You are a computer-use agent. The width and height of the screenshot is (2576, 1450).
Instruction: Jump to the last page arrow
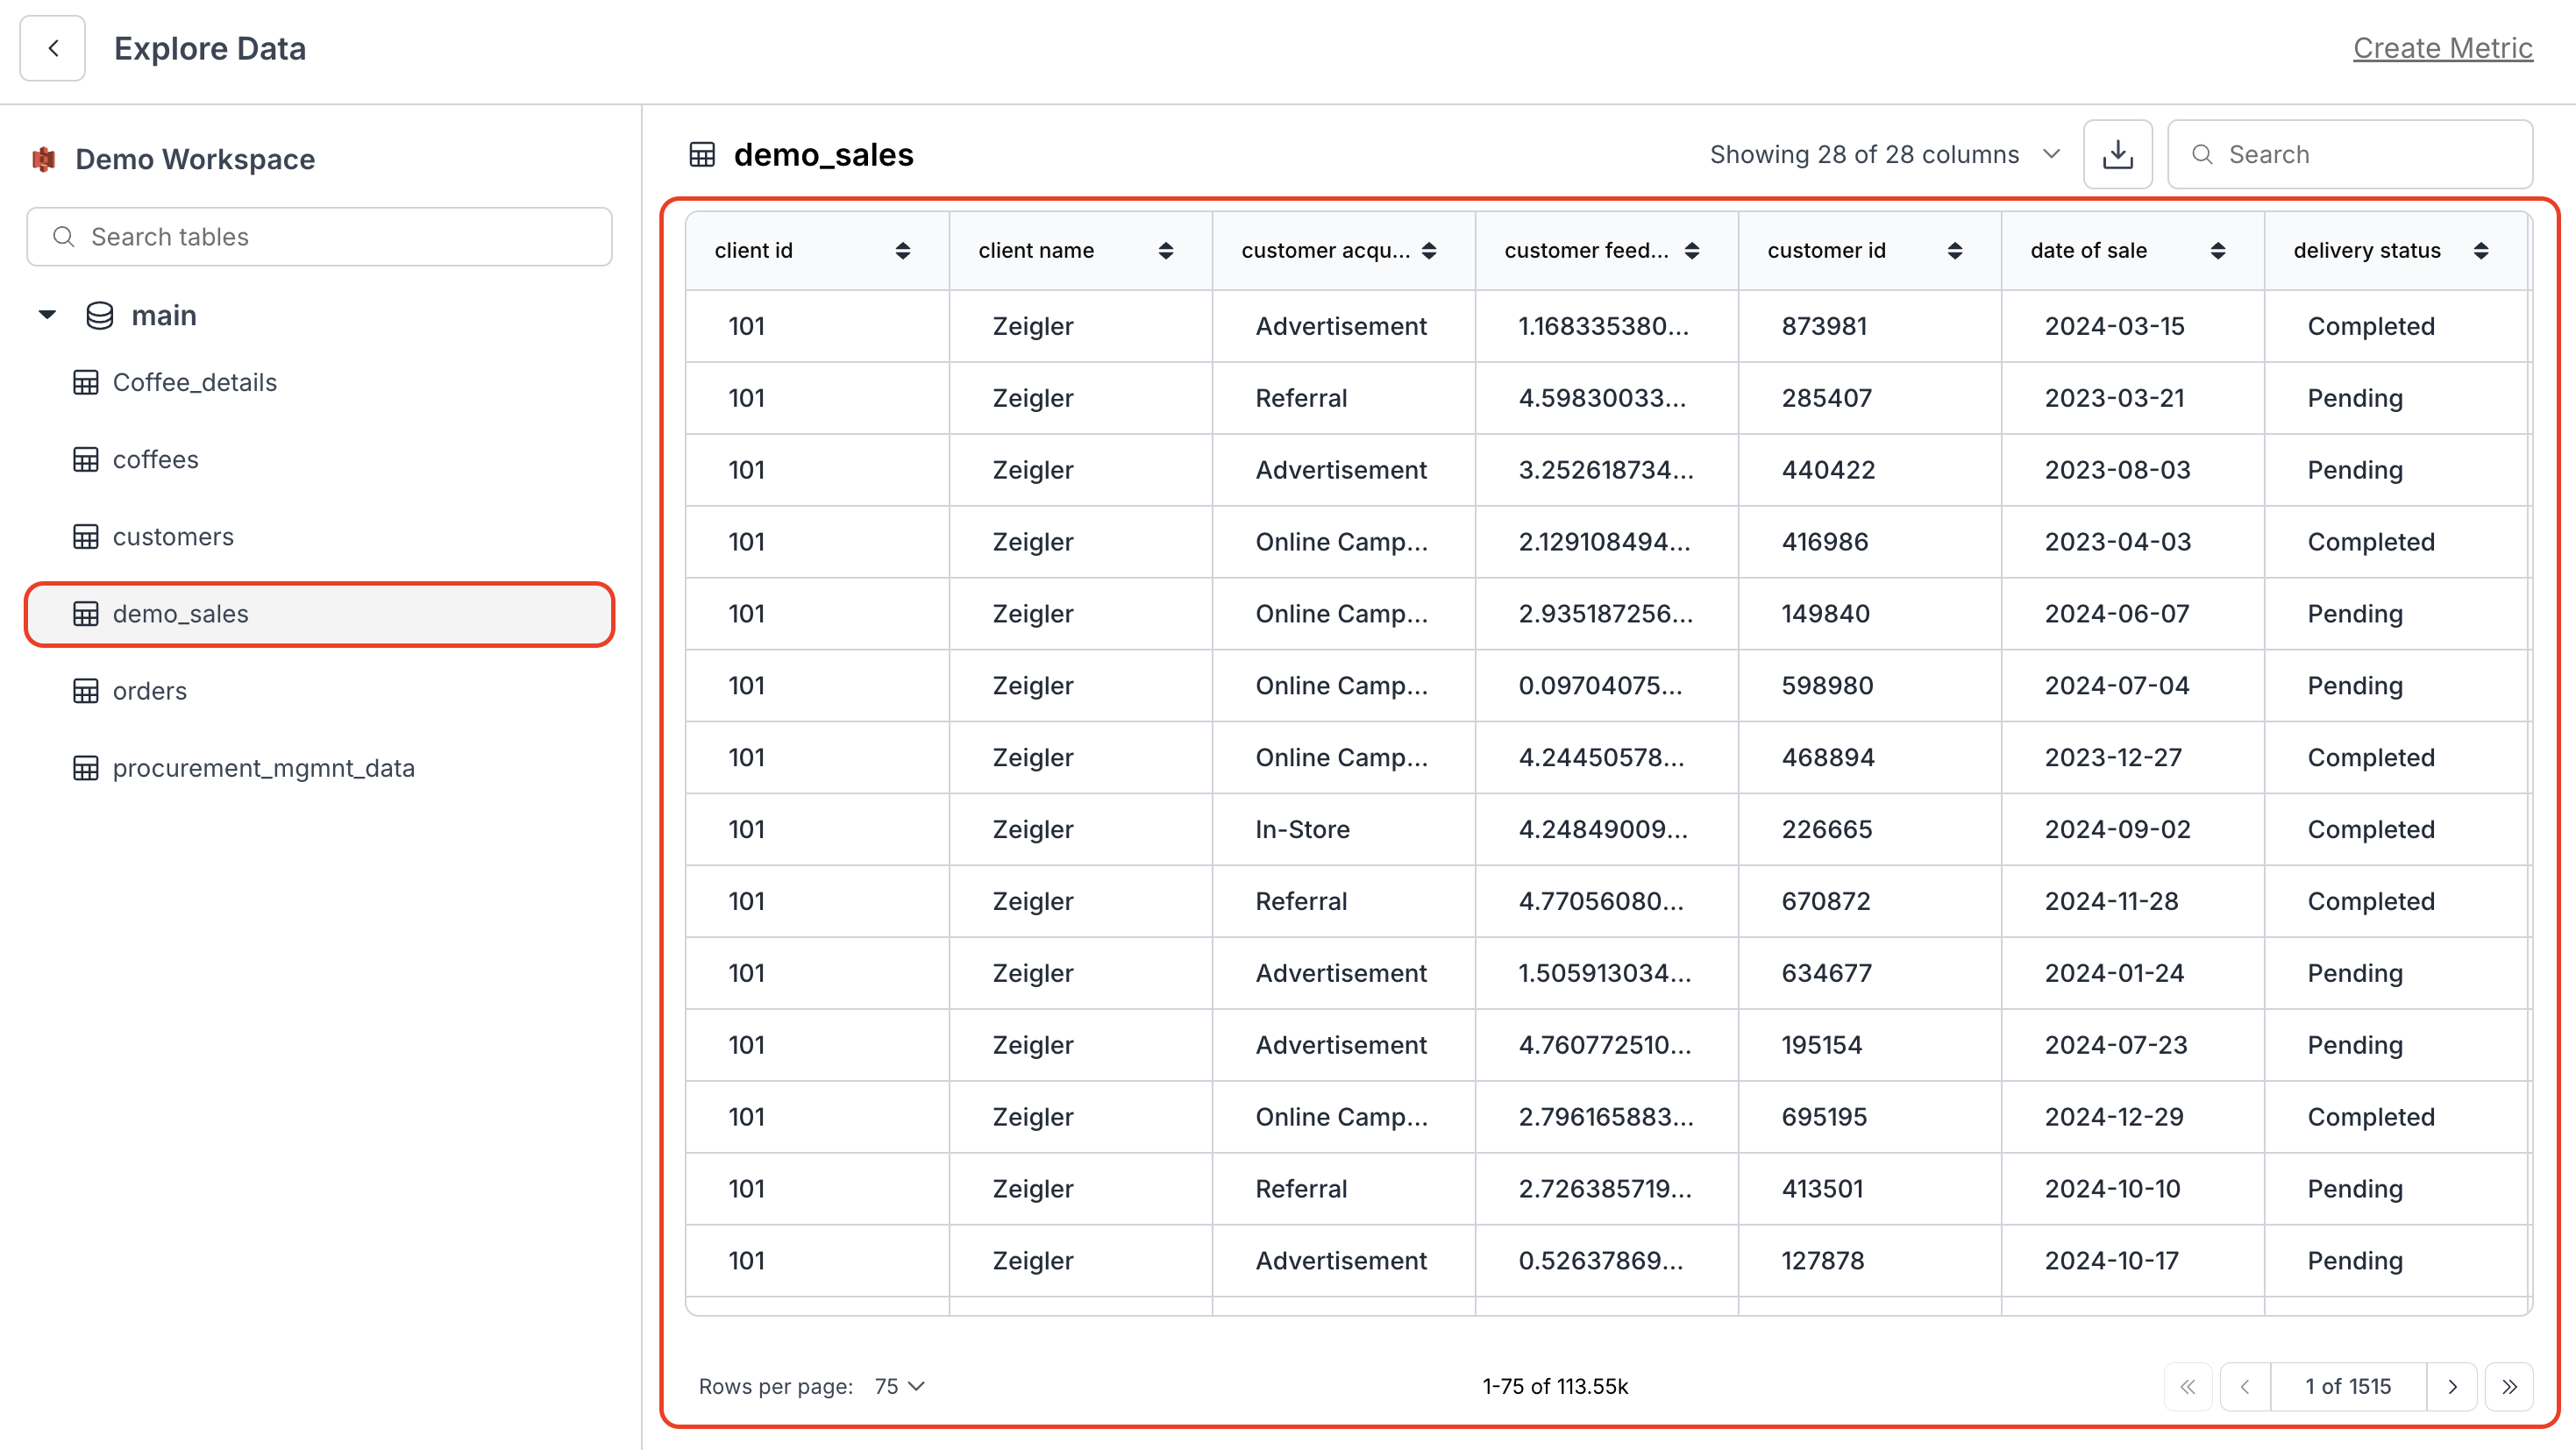pyautogui.click(x=2509, y=1386)
